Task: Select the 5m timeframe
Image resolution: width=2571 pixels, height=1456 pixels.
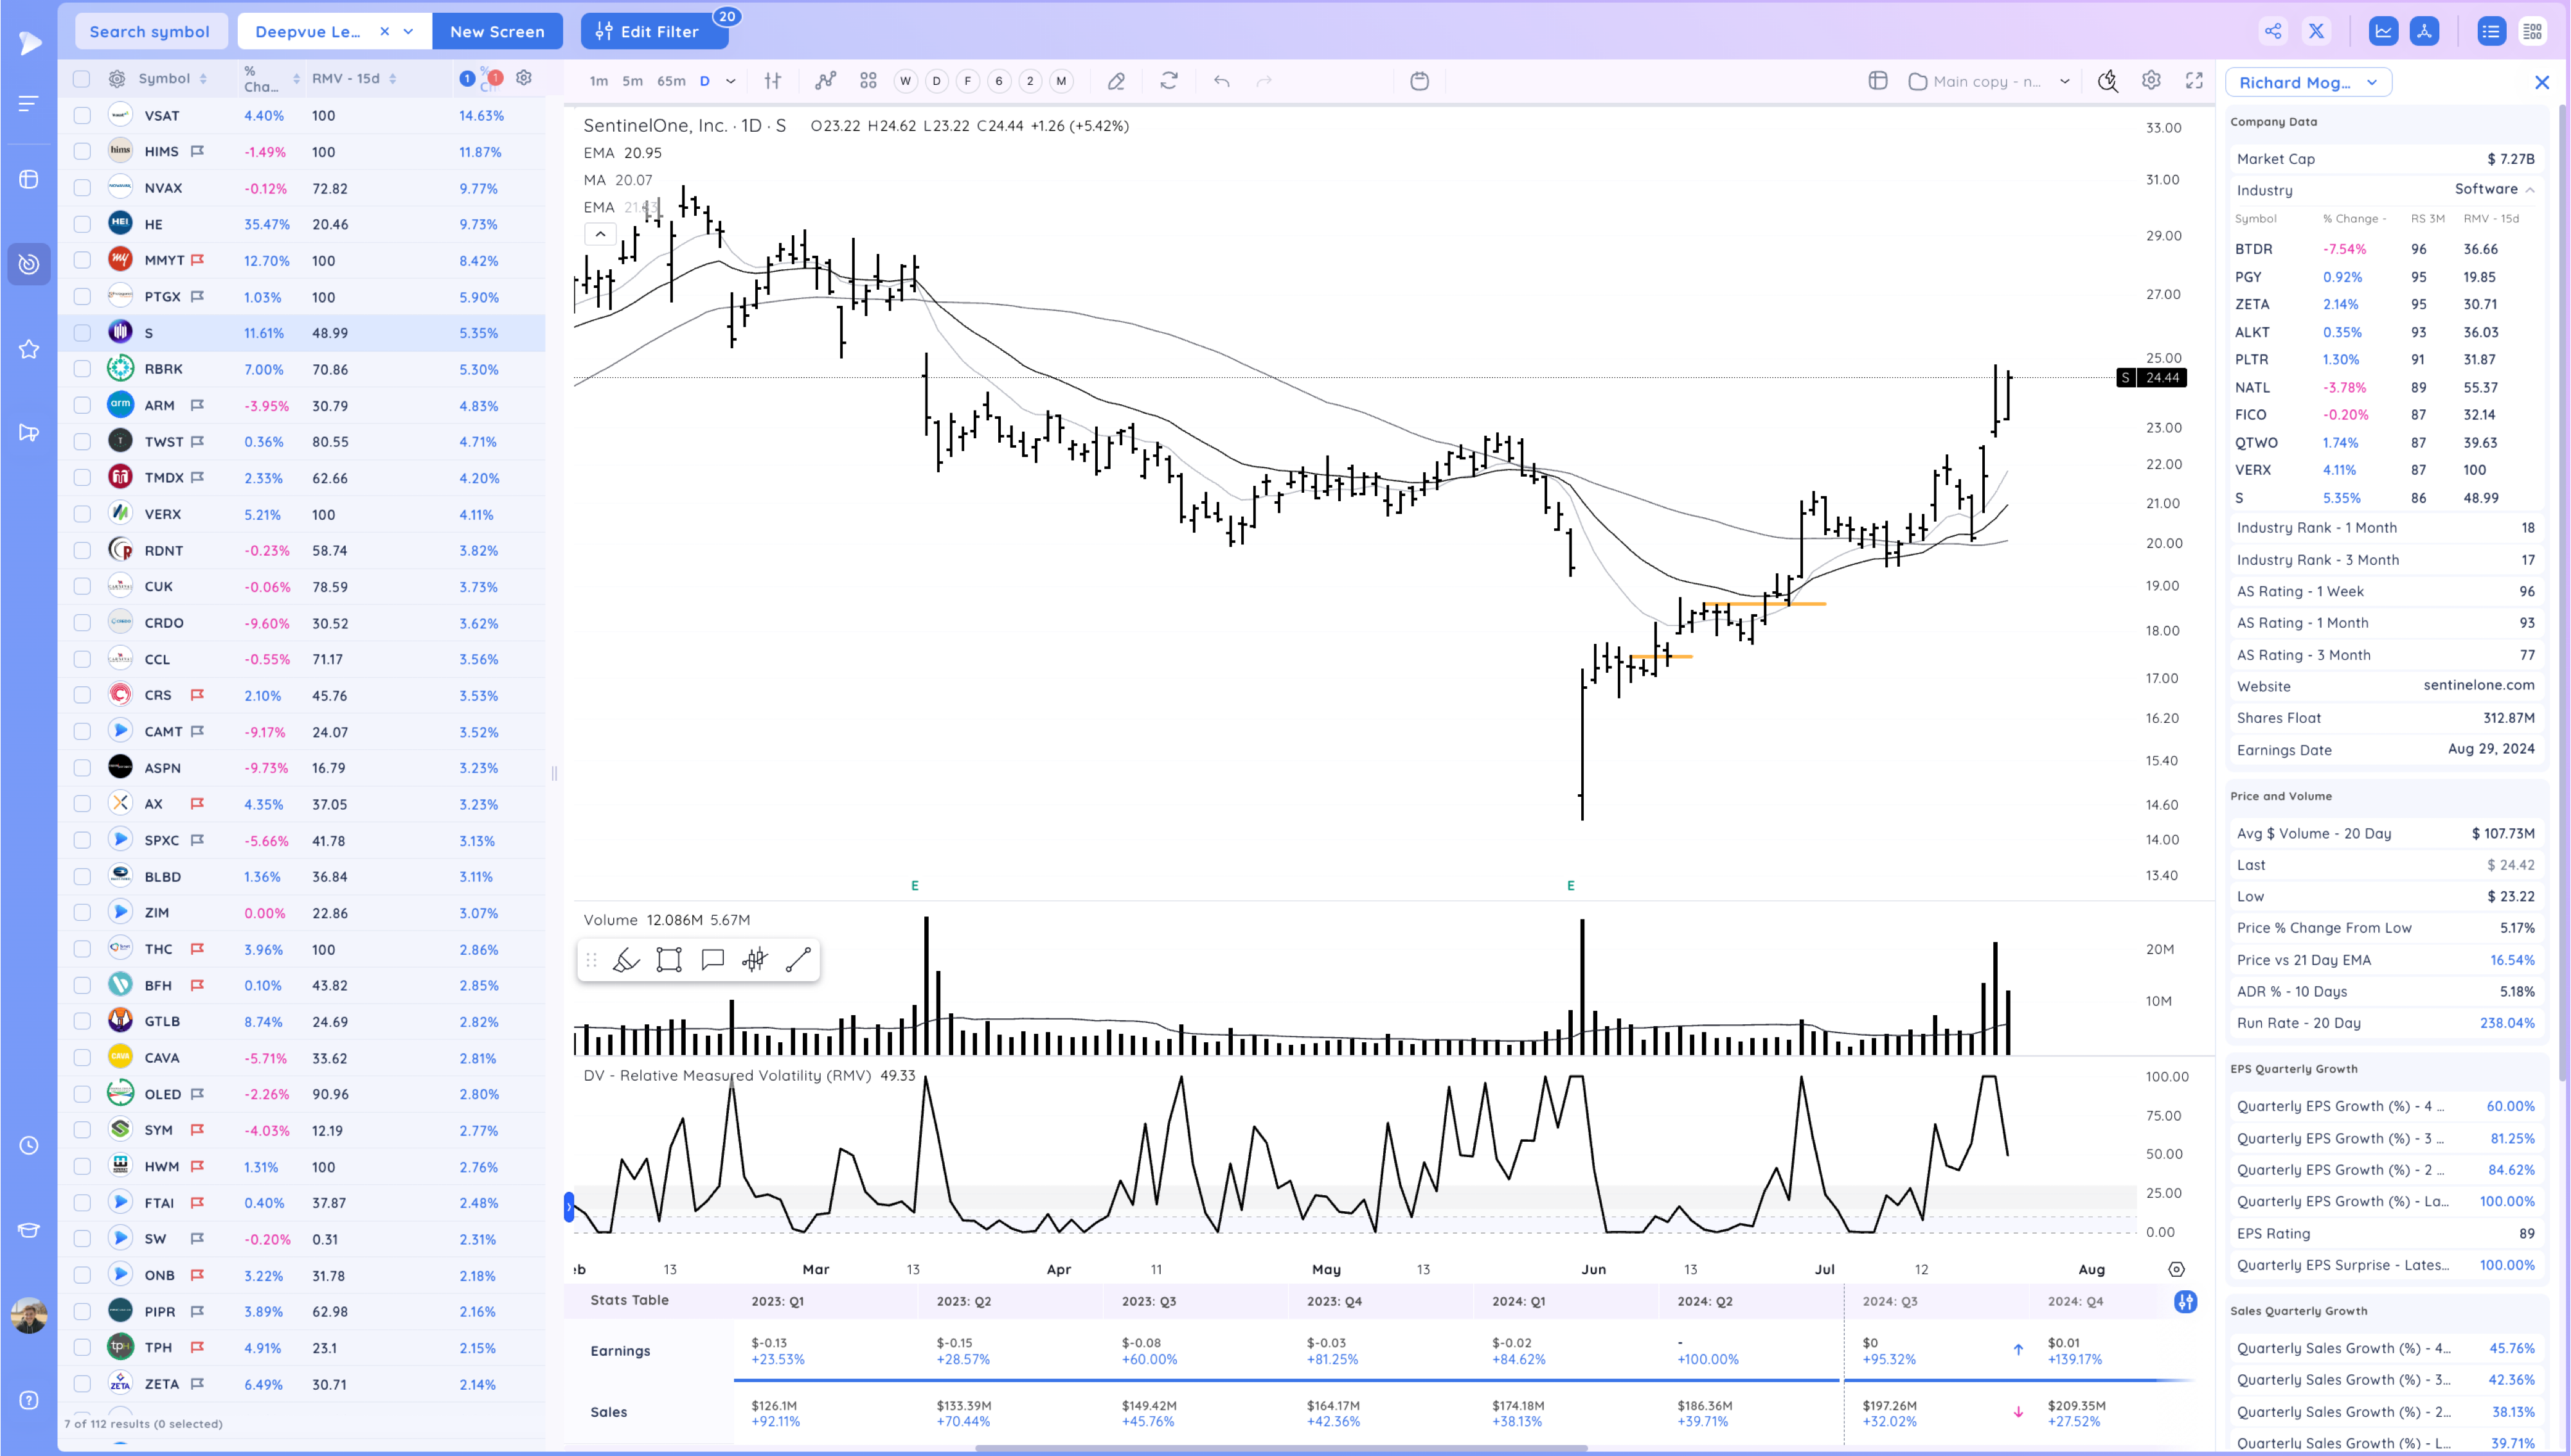Action: 632,82
